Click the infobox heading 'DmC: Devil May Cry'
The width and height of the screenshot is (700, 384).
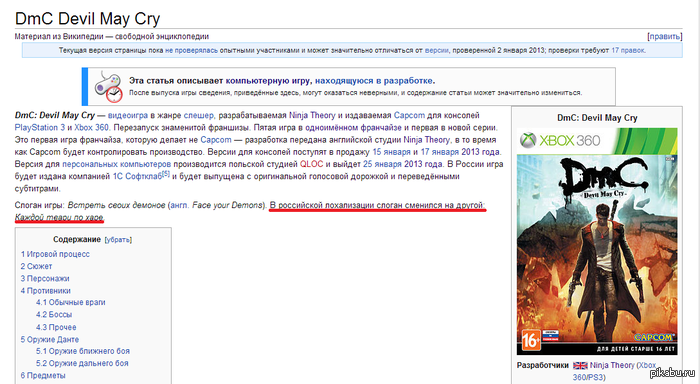(x=597, y=118)
